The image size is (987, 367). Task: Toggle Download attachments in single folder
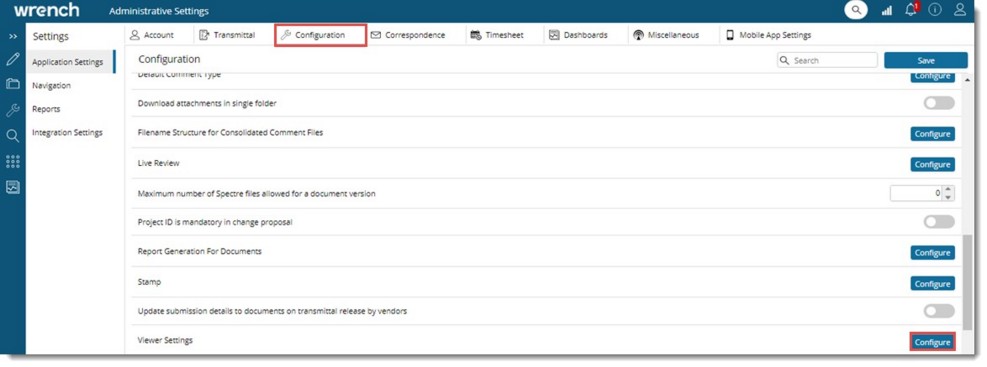pyautogui.click(x=939, y=103)
